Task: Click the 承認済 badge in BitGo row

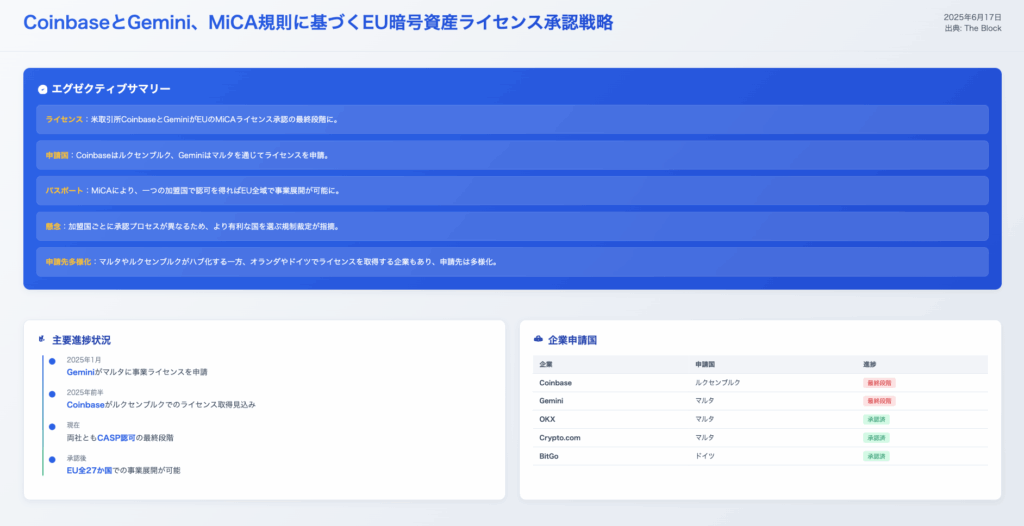Action: [876, 455]
